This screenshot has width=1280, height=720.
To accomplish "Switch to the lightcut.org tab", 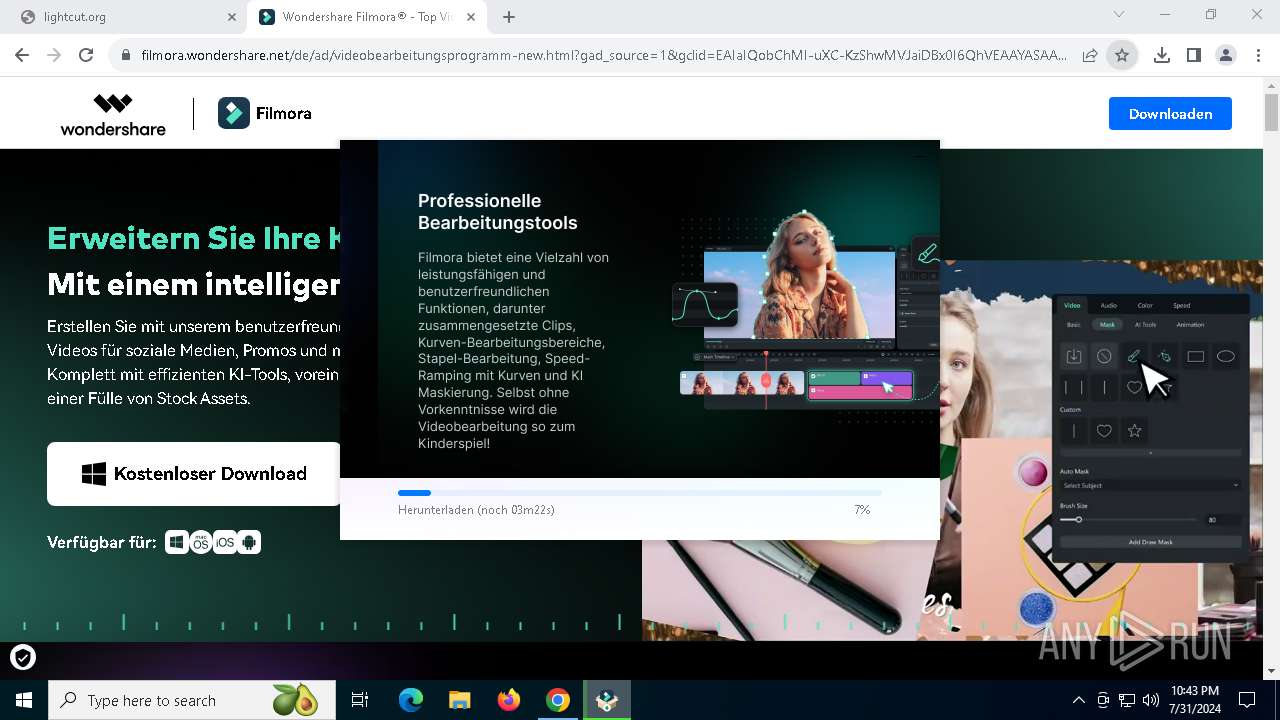I will (130, 17).
